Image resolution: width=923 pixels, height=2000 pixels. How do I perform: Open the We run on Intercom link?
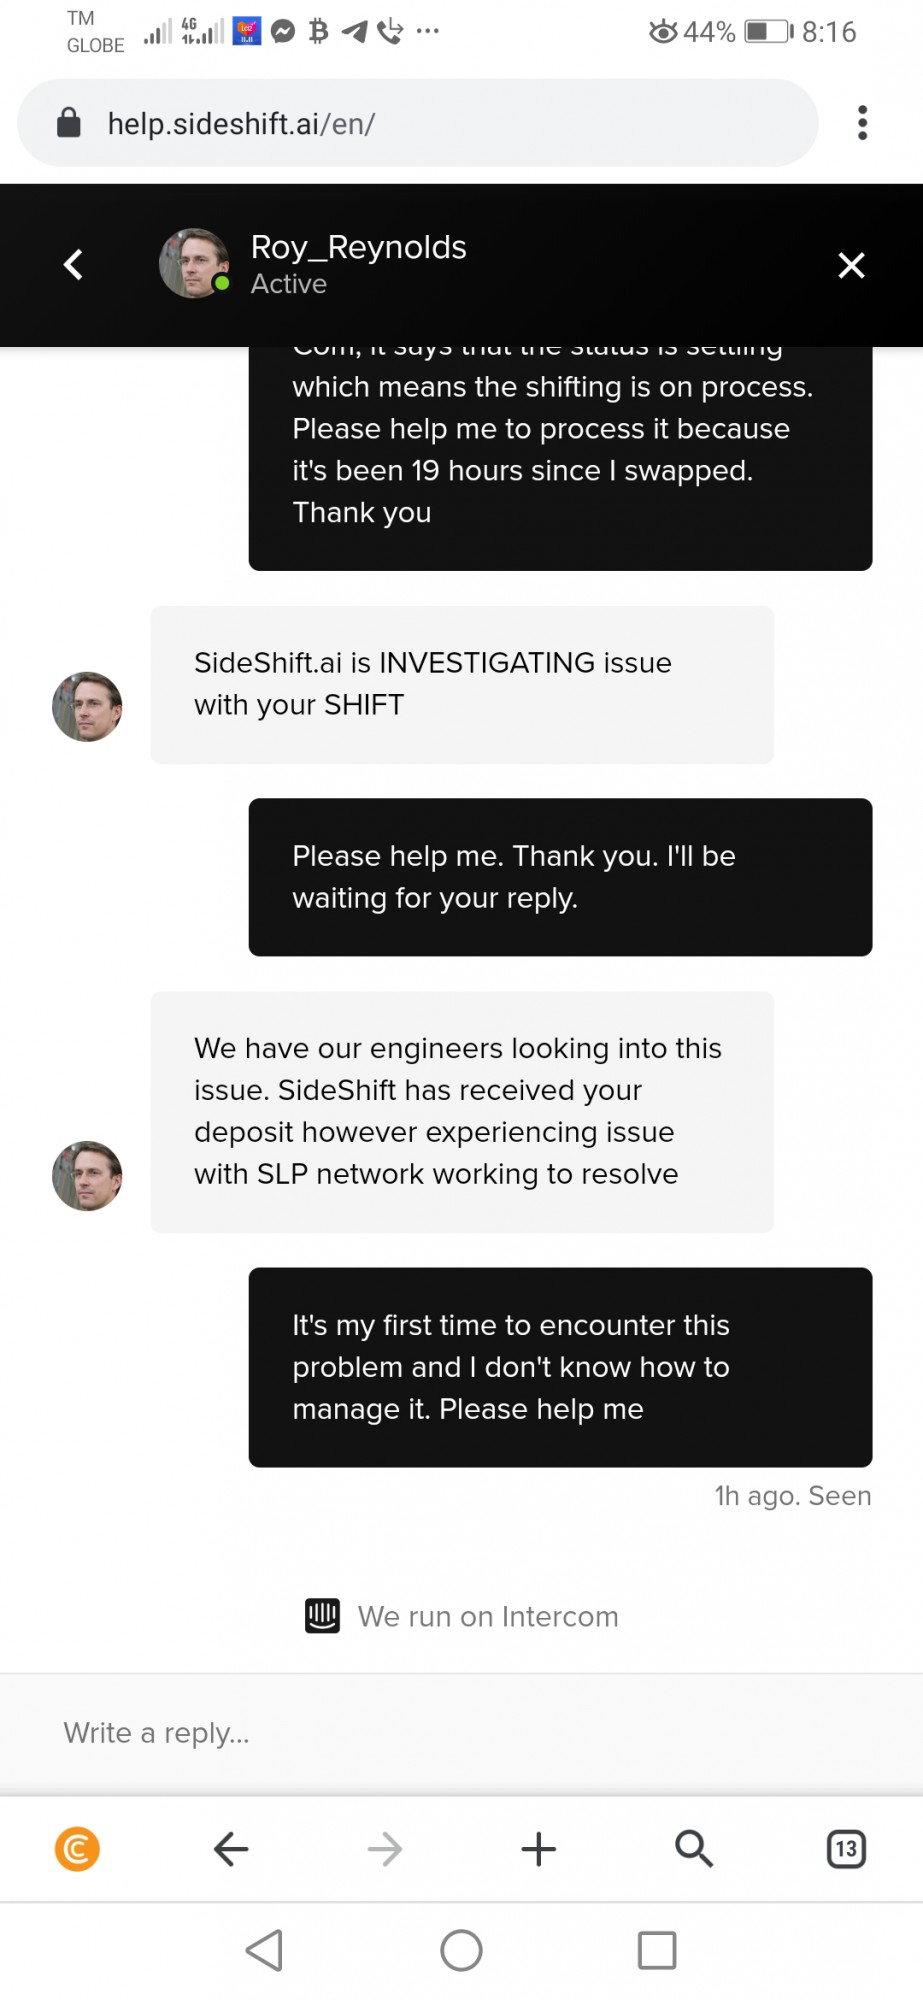pos(461,1616)
